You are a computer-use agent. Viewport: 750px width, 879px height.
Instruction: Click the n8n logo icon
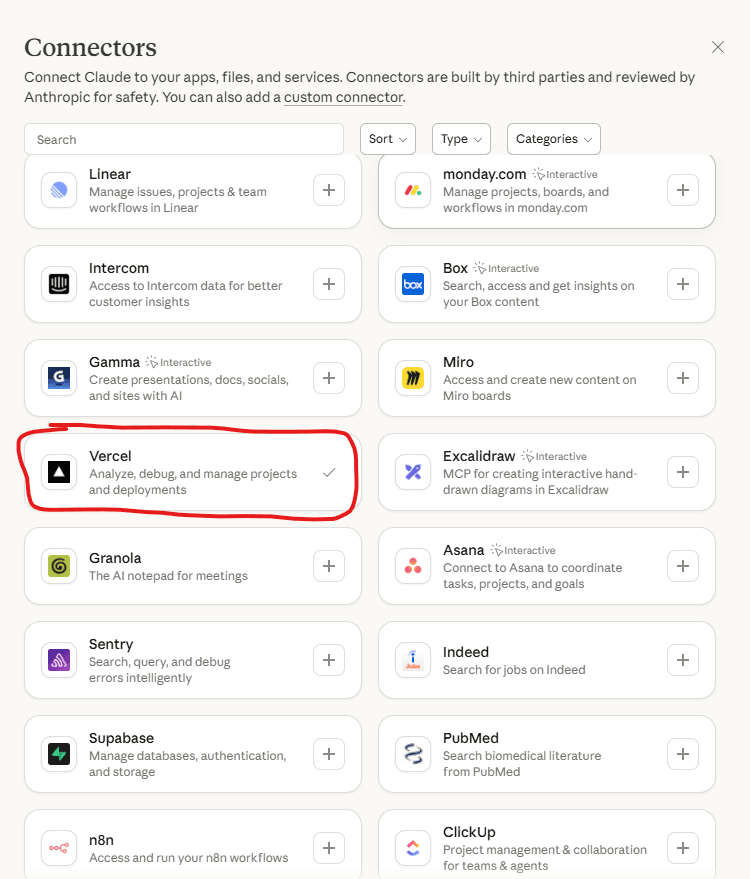pos(59,848)
